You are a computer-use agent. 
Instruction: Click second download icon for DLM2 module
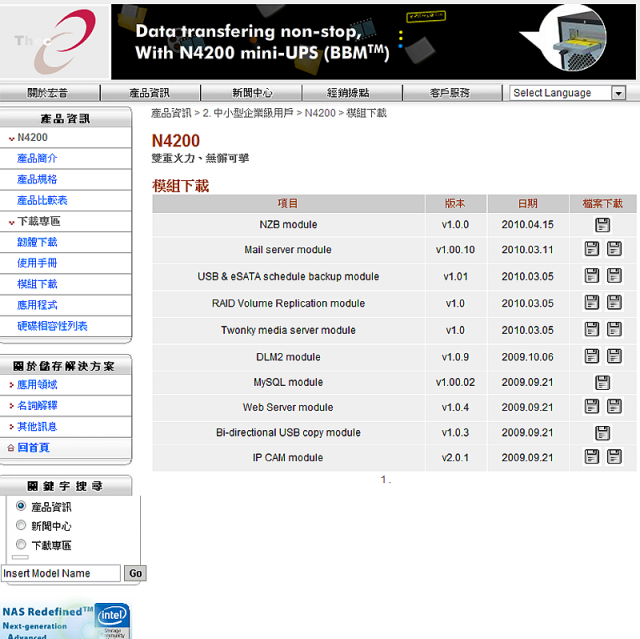click(x=614, y=356)
